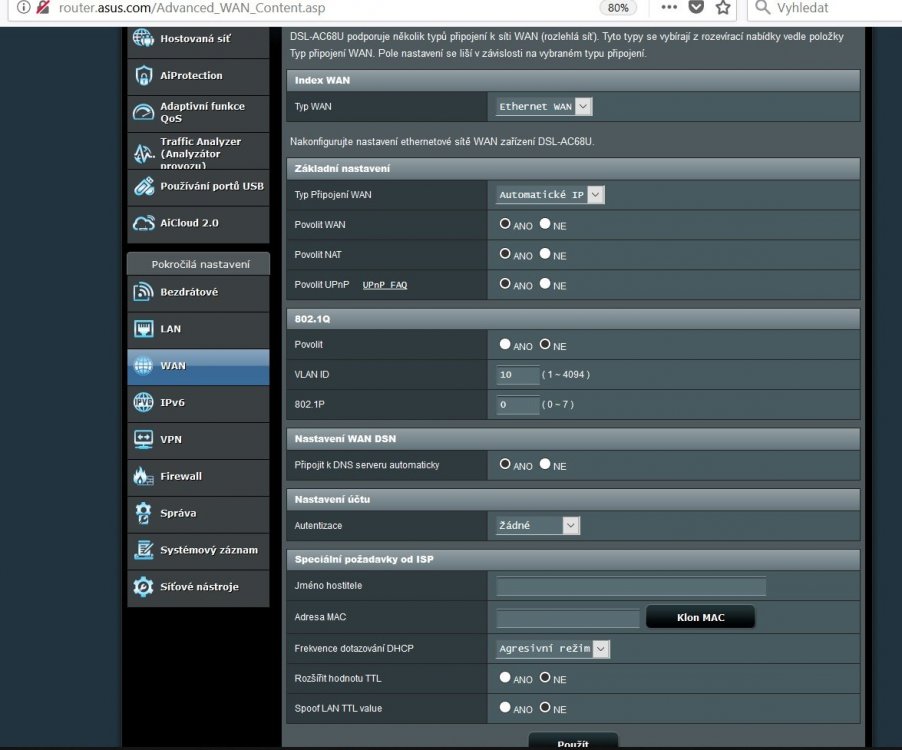
Task: Click Klon MAC button
Action: 700,617
